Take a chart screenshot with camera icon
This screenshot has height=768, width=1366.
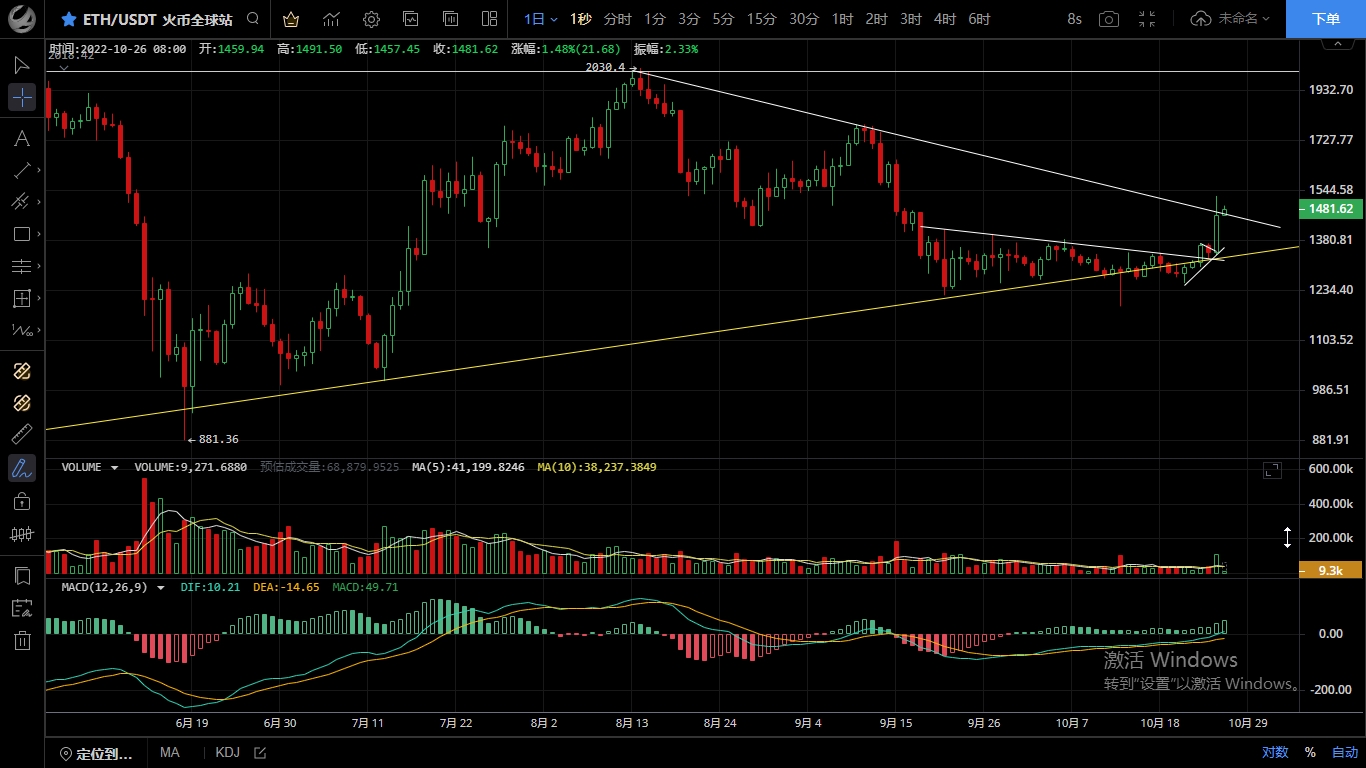[x=1109, y=19]
